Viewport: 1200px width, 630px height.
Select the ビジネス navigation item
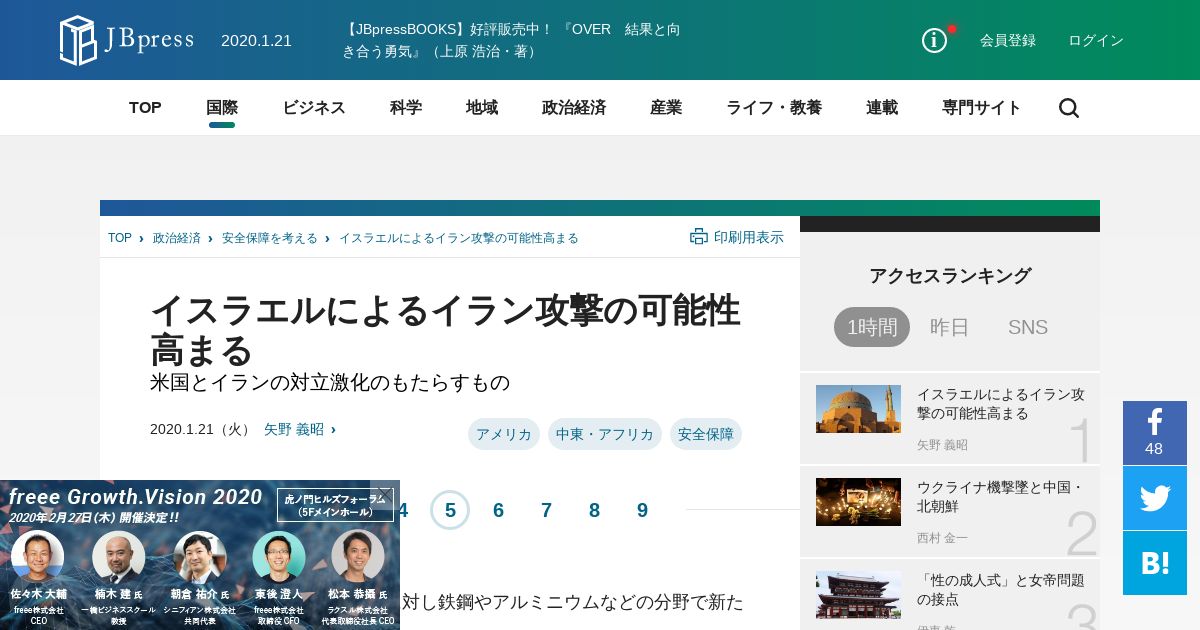tap(314, 108)
